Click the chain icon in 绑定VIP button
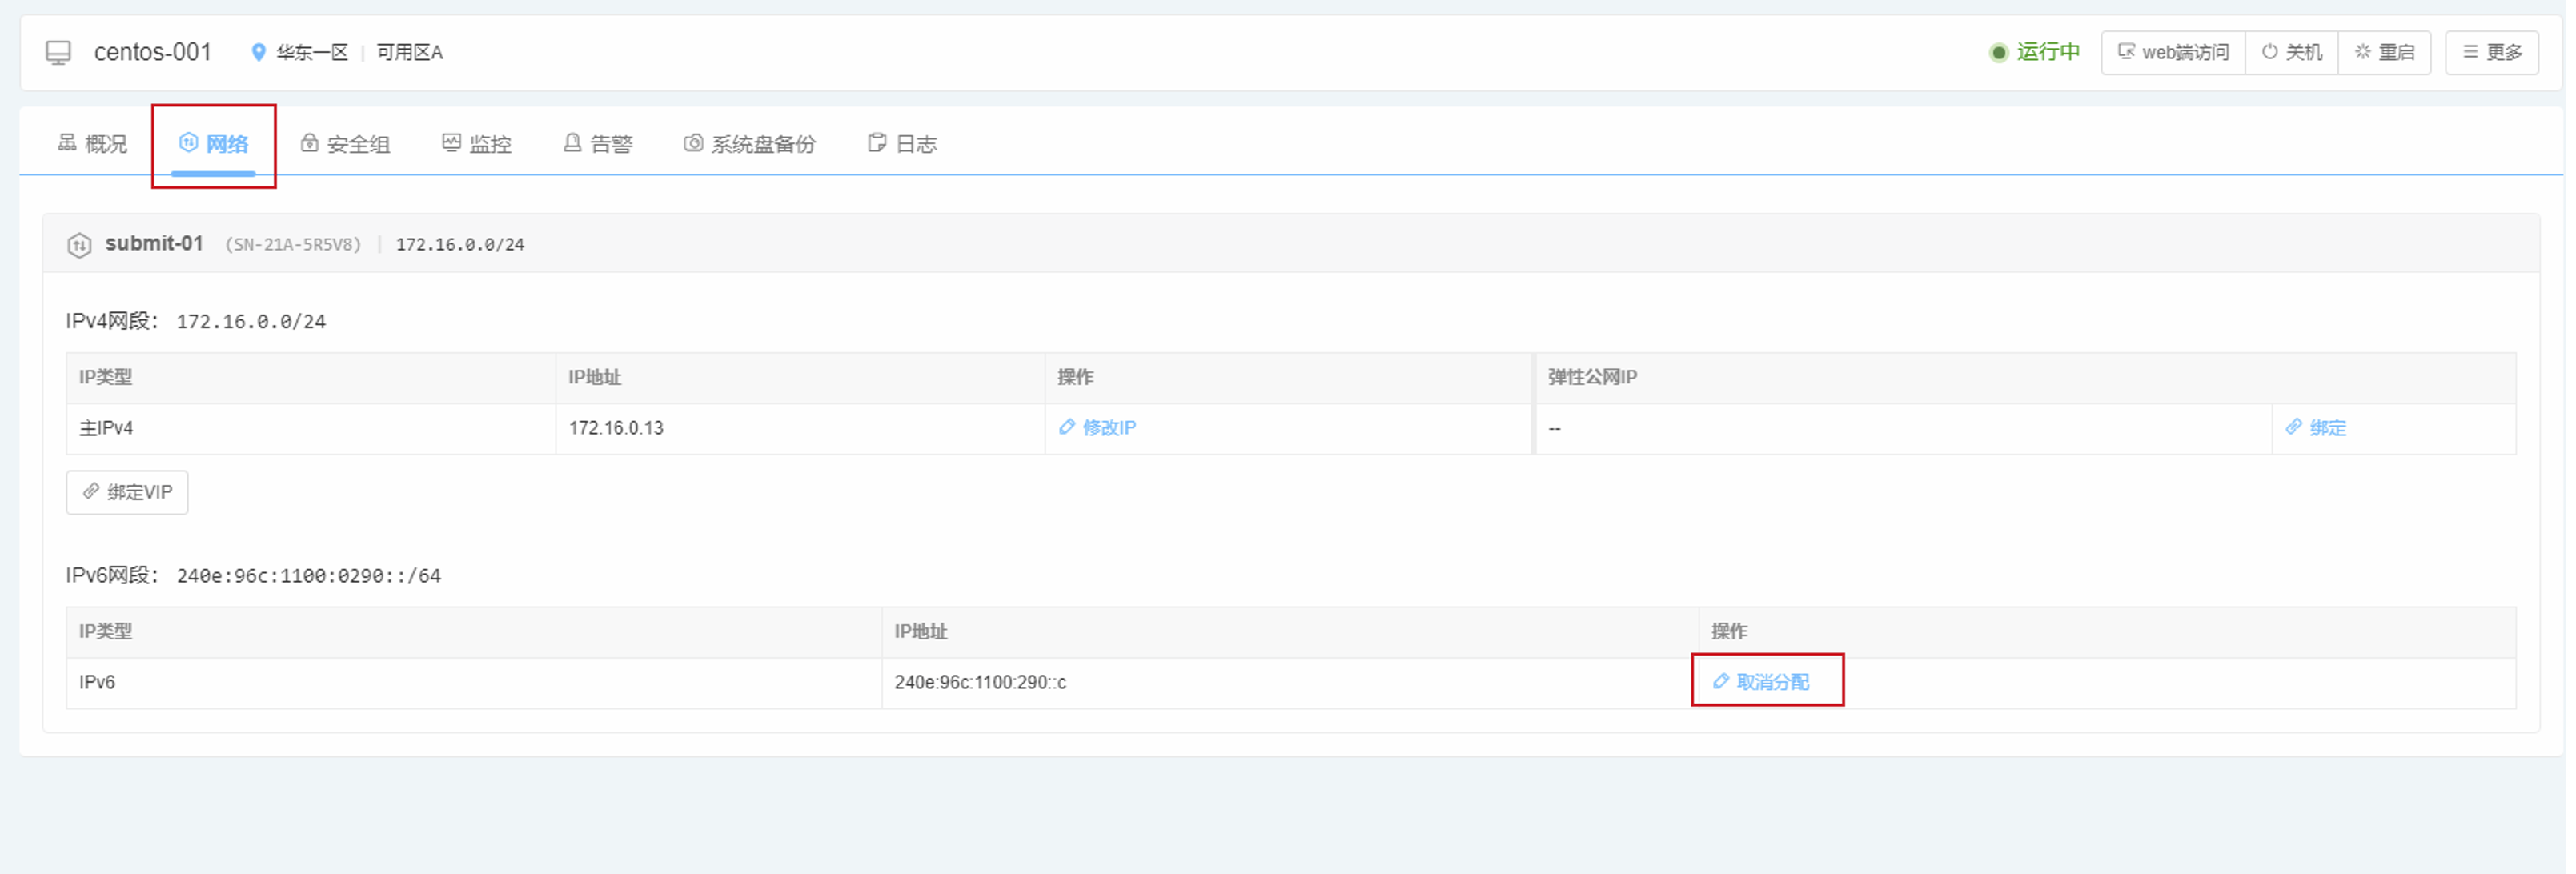 [x=91, y=491]
